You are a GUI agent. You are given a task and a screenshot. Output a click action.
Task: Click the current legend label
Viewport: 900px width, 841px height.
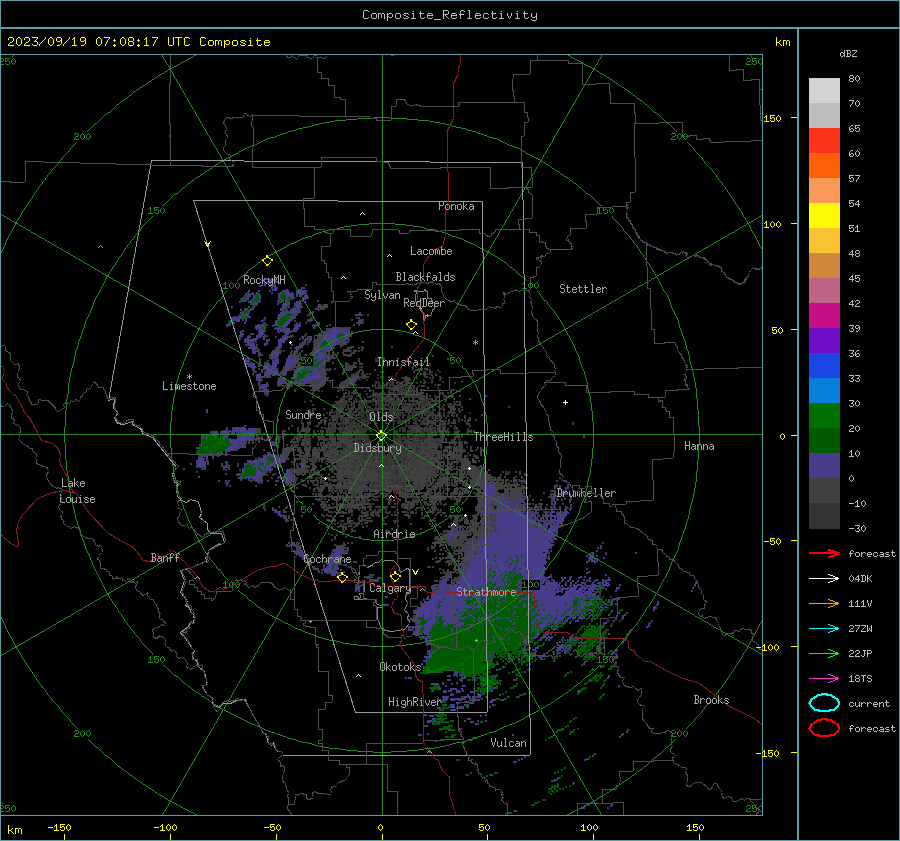pos(869,704)
